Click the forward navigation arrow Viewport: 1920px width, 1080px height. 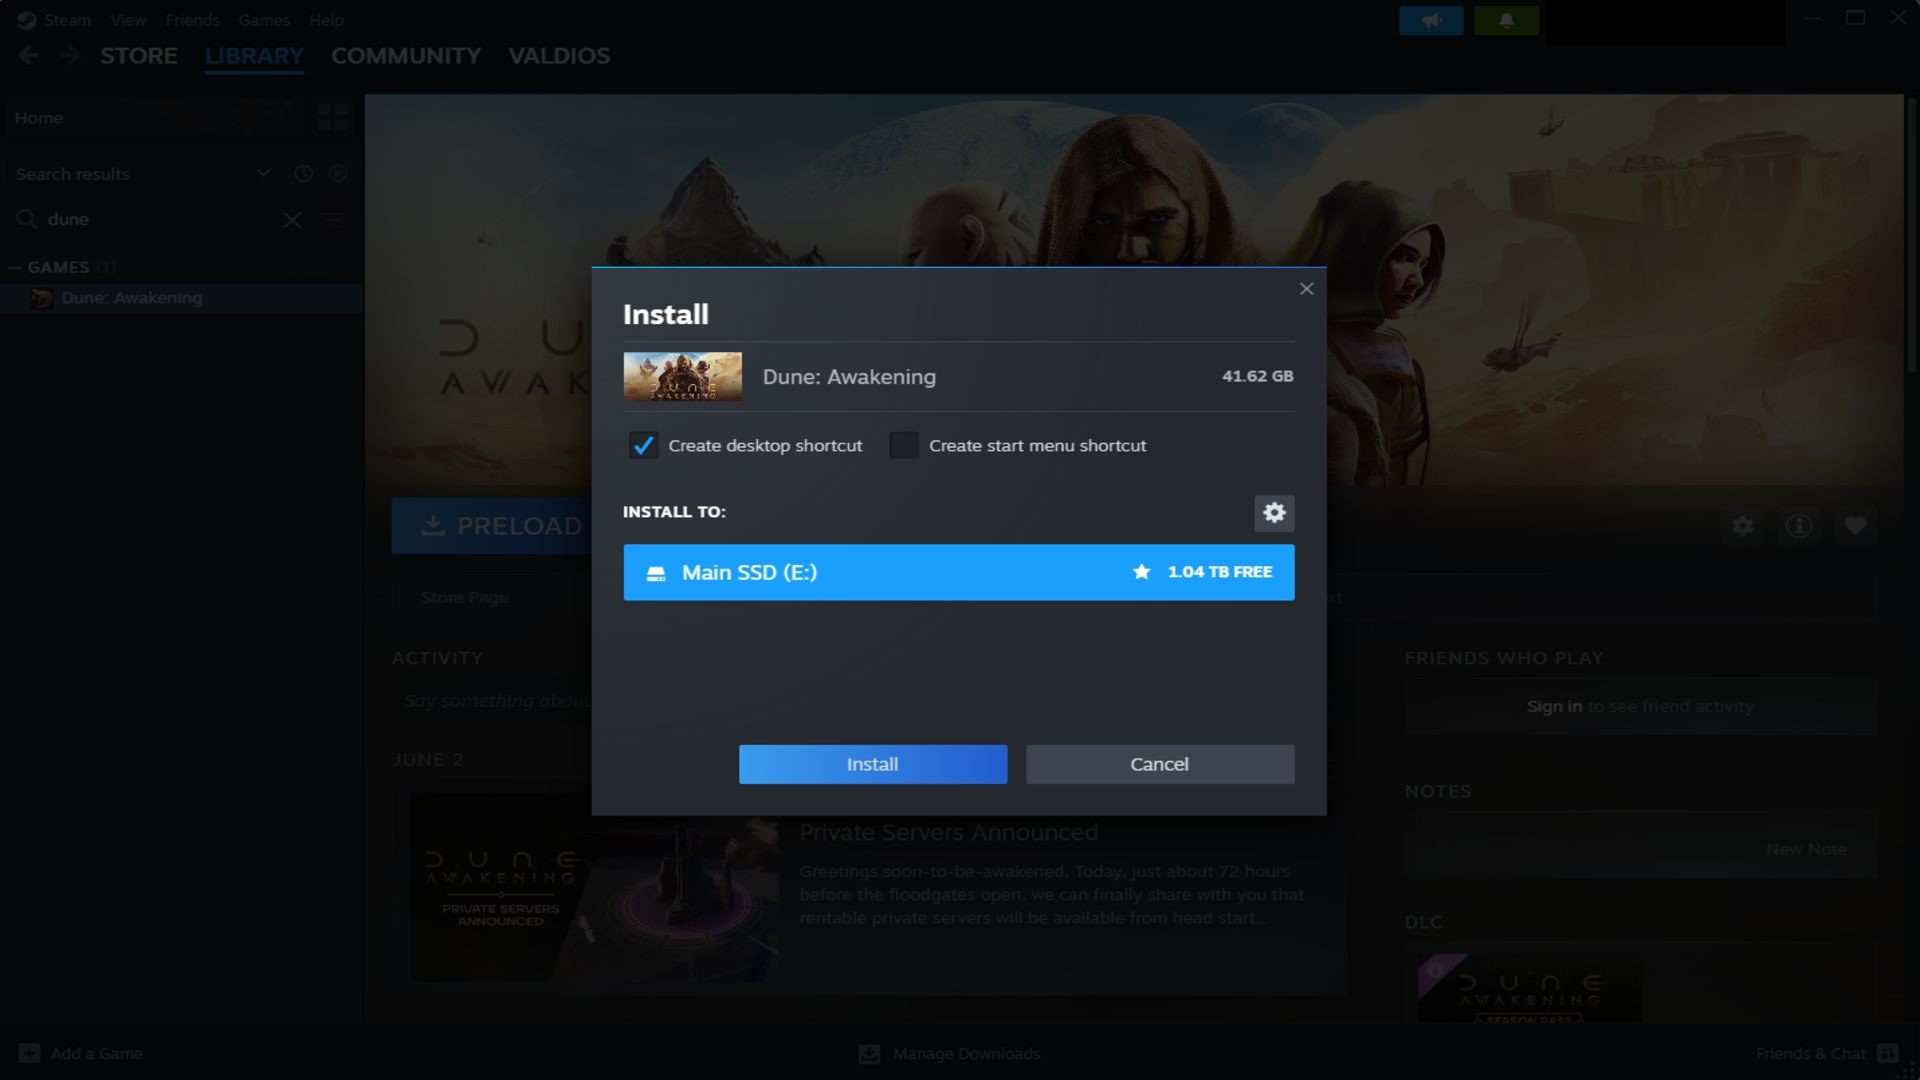coord(70,56)
